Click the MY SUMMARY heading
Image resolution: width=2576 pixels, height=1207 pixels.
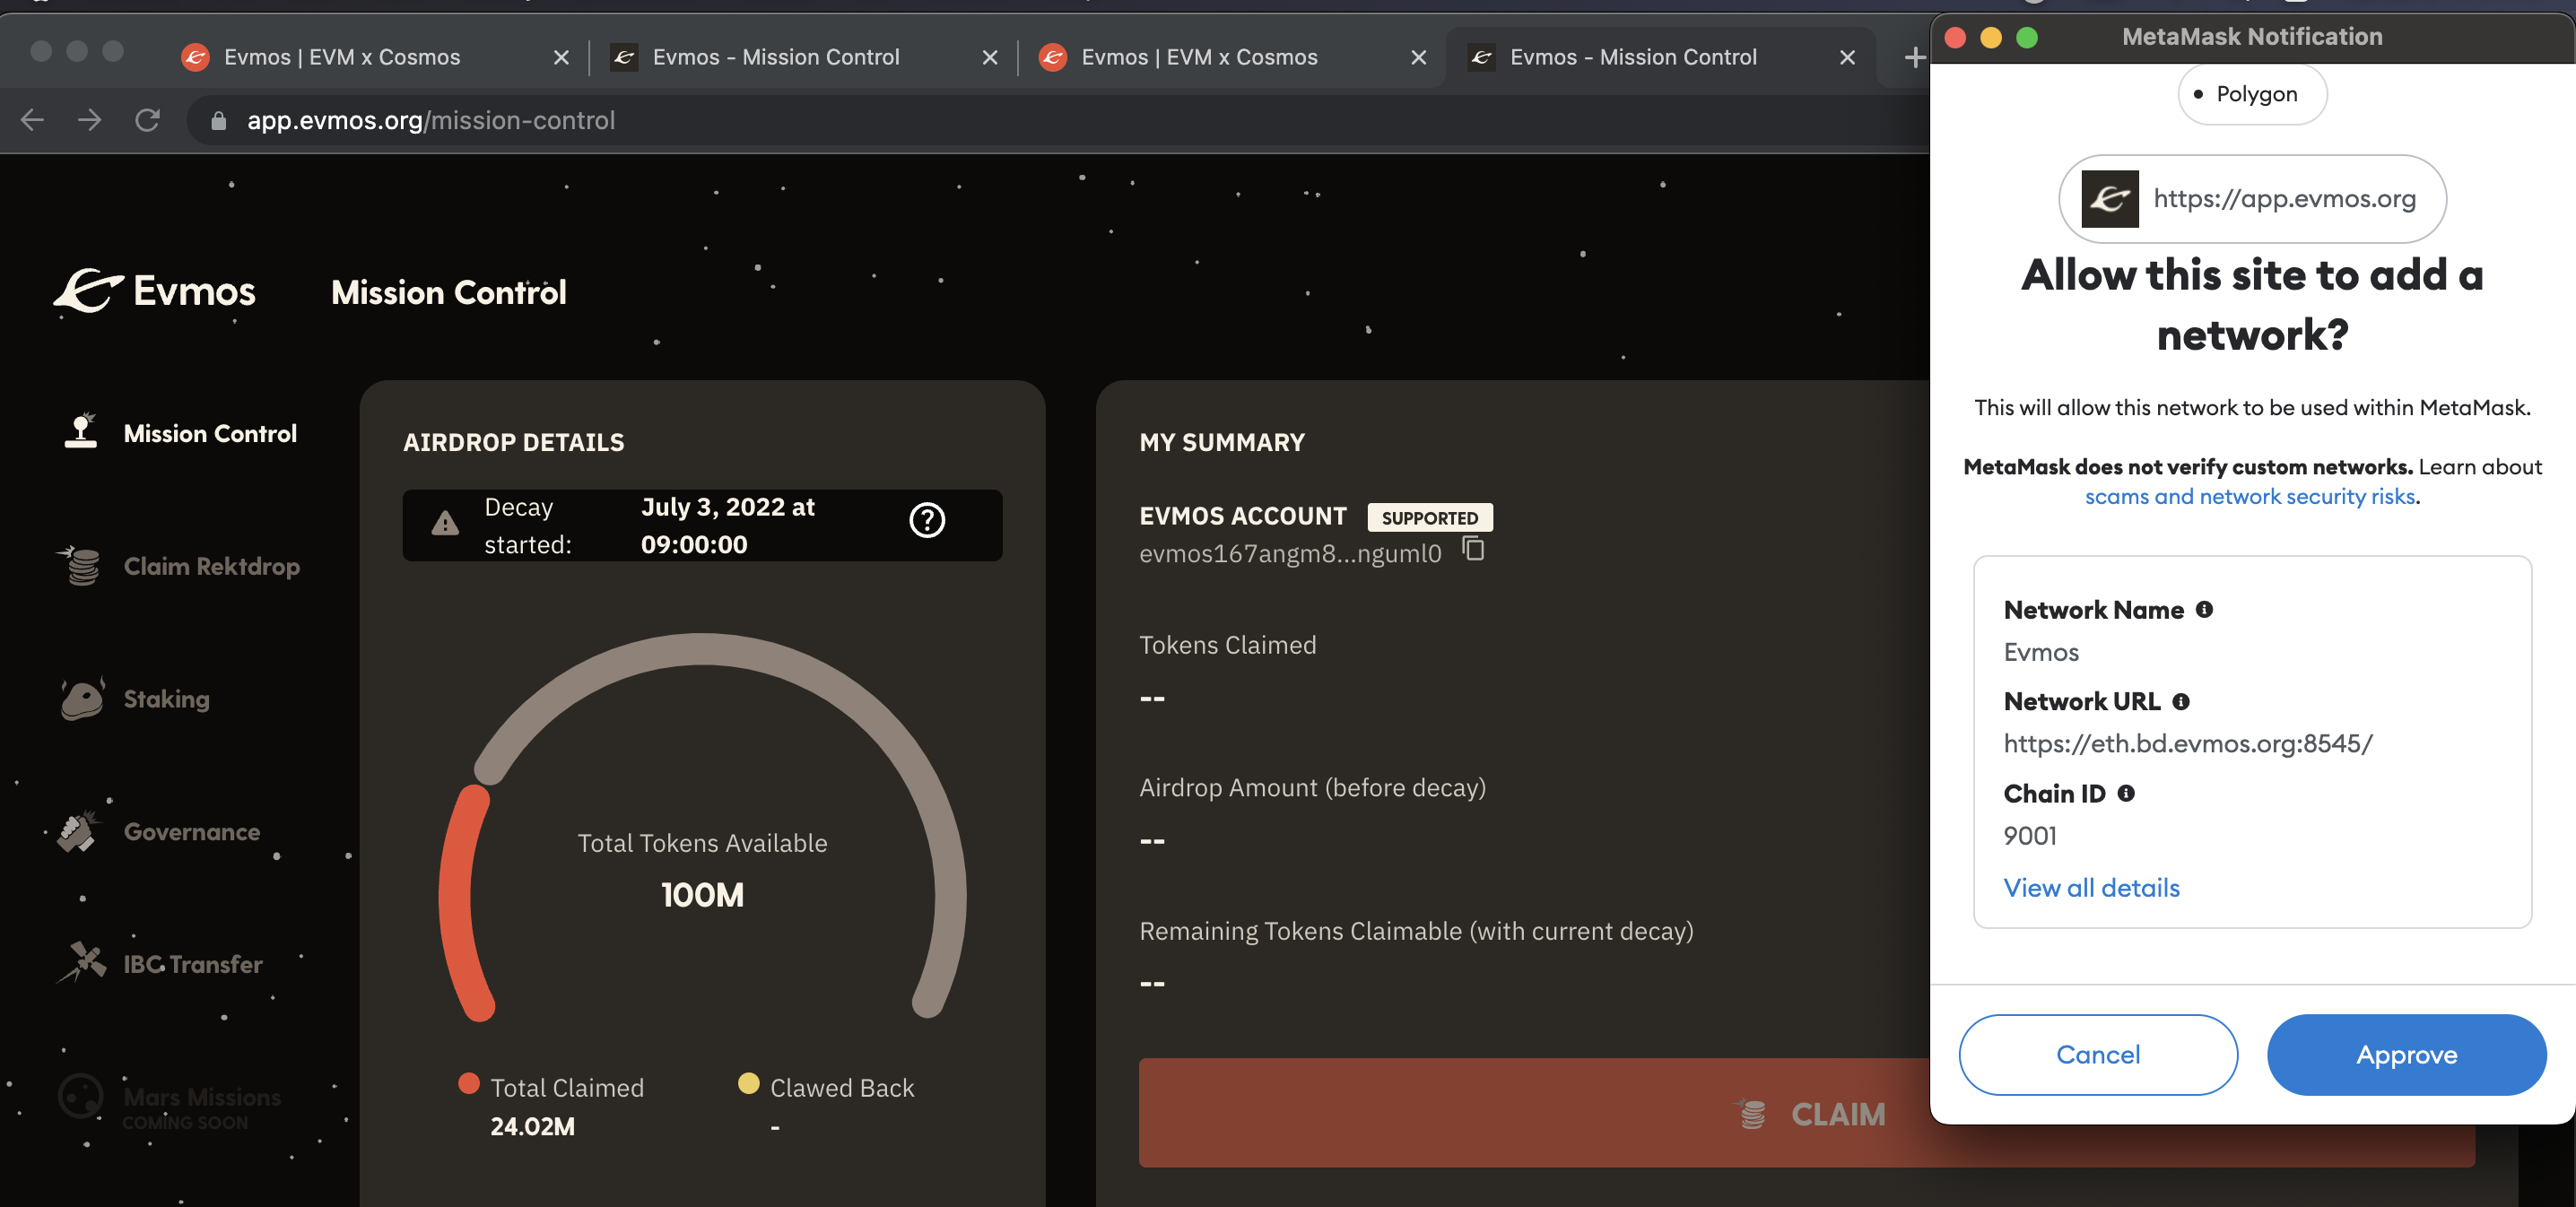point(1221,442)
